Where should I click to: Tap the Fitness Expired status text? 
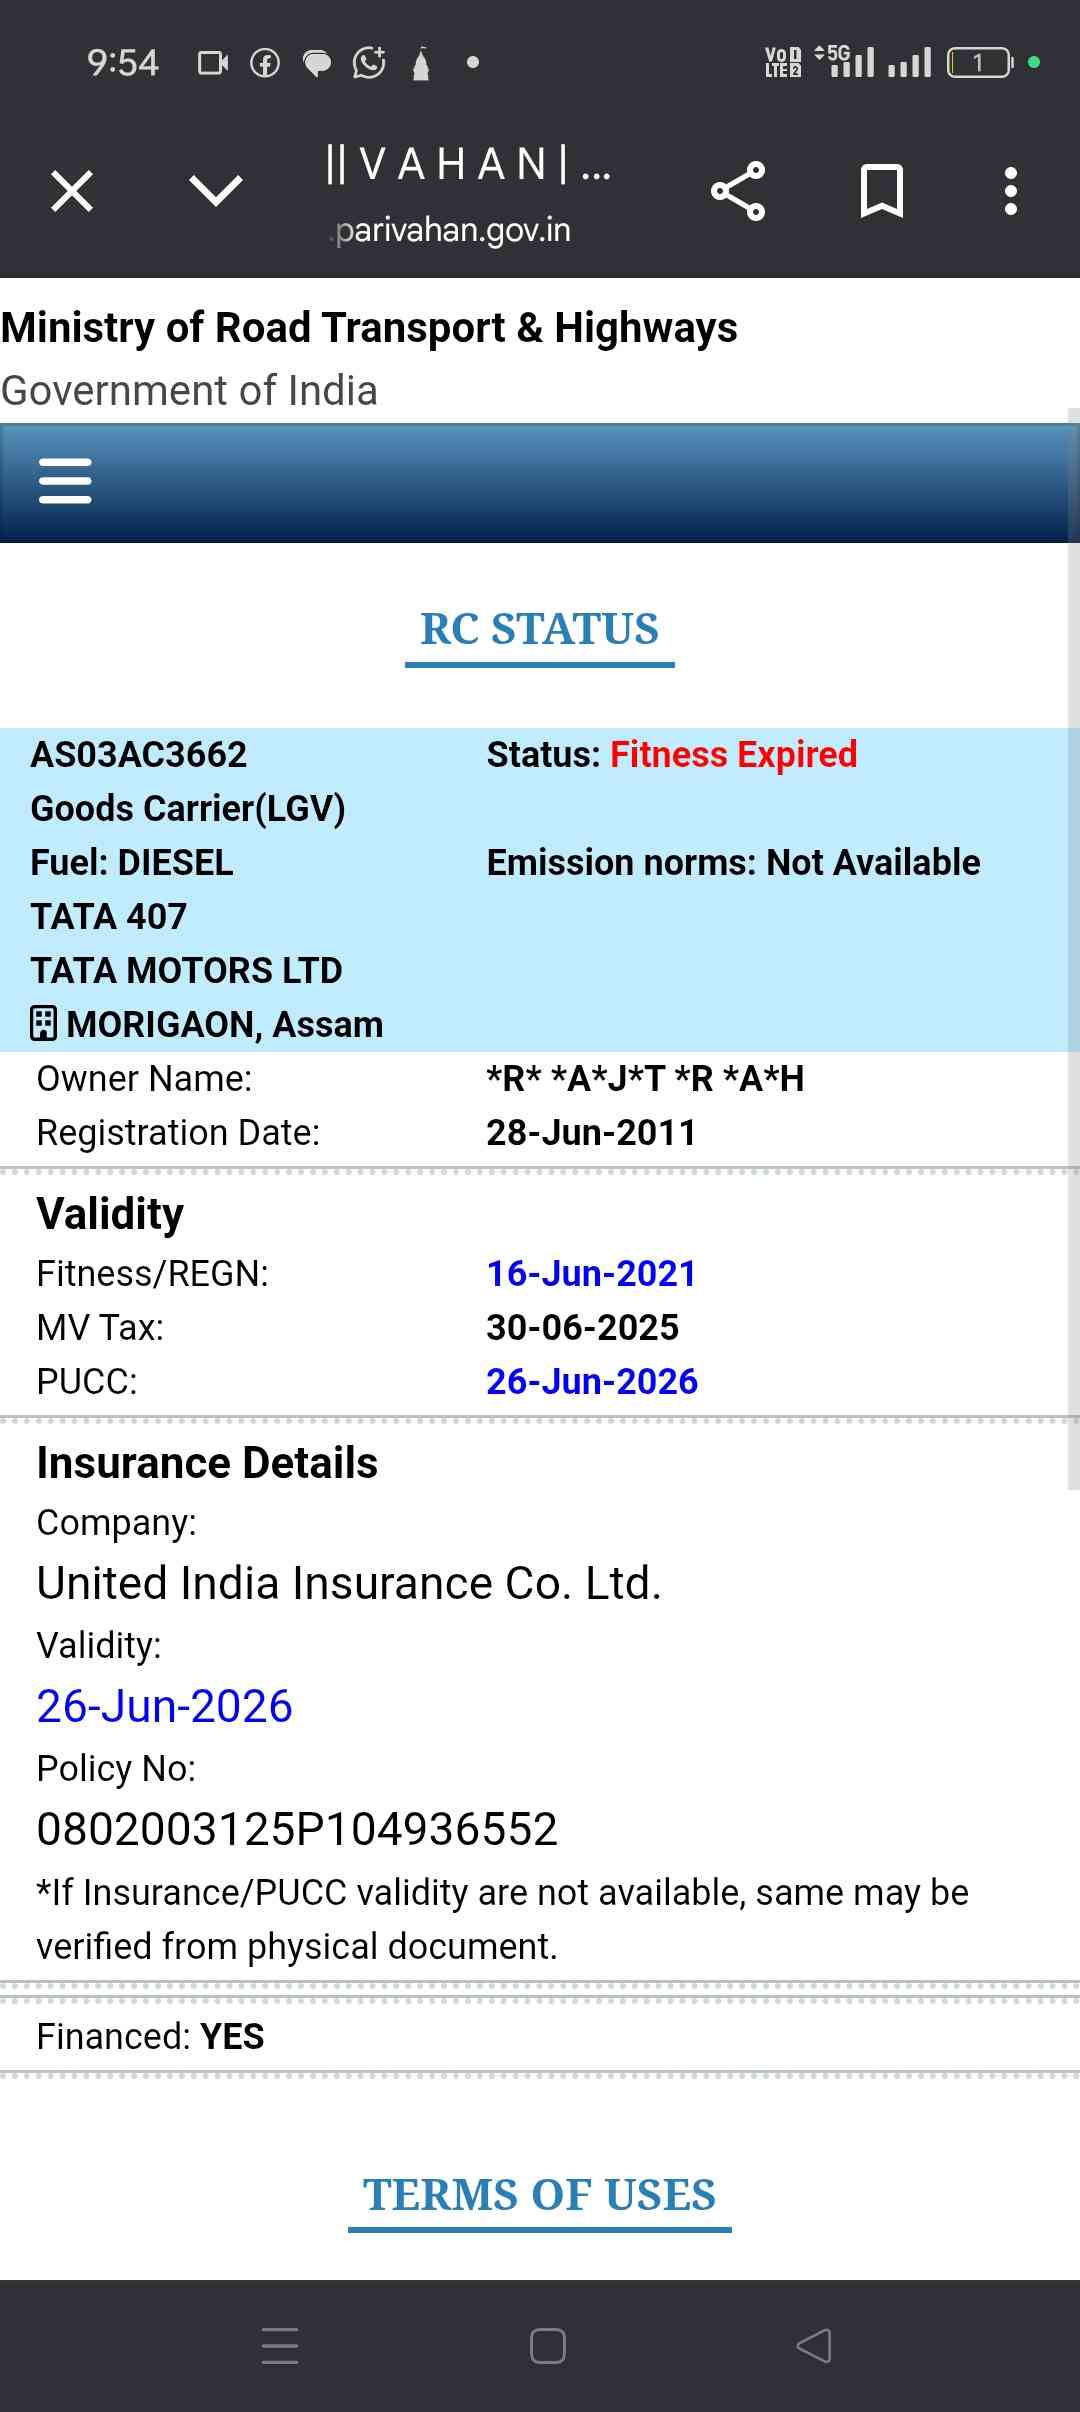click(x=733, y=754)
